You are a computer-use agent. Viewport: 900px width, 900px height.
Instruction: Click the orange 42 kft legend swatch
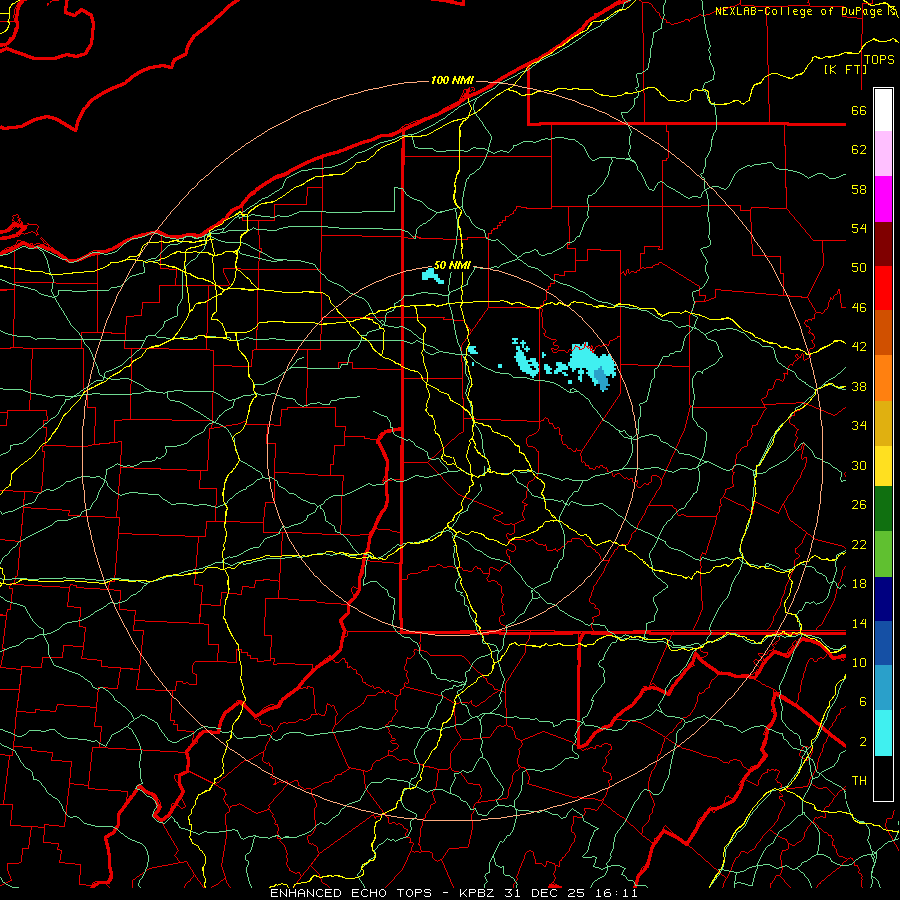(x=883, y=378)
